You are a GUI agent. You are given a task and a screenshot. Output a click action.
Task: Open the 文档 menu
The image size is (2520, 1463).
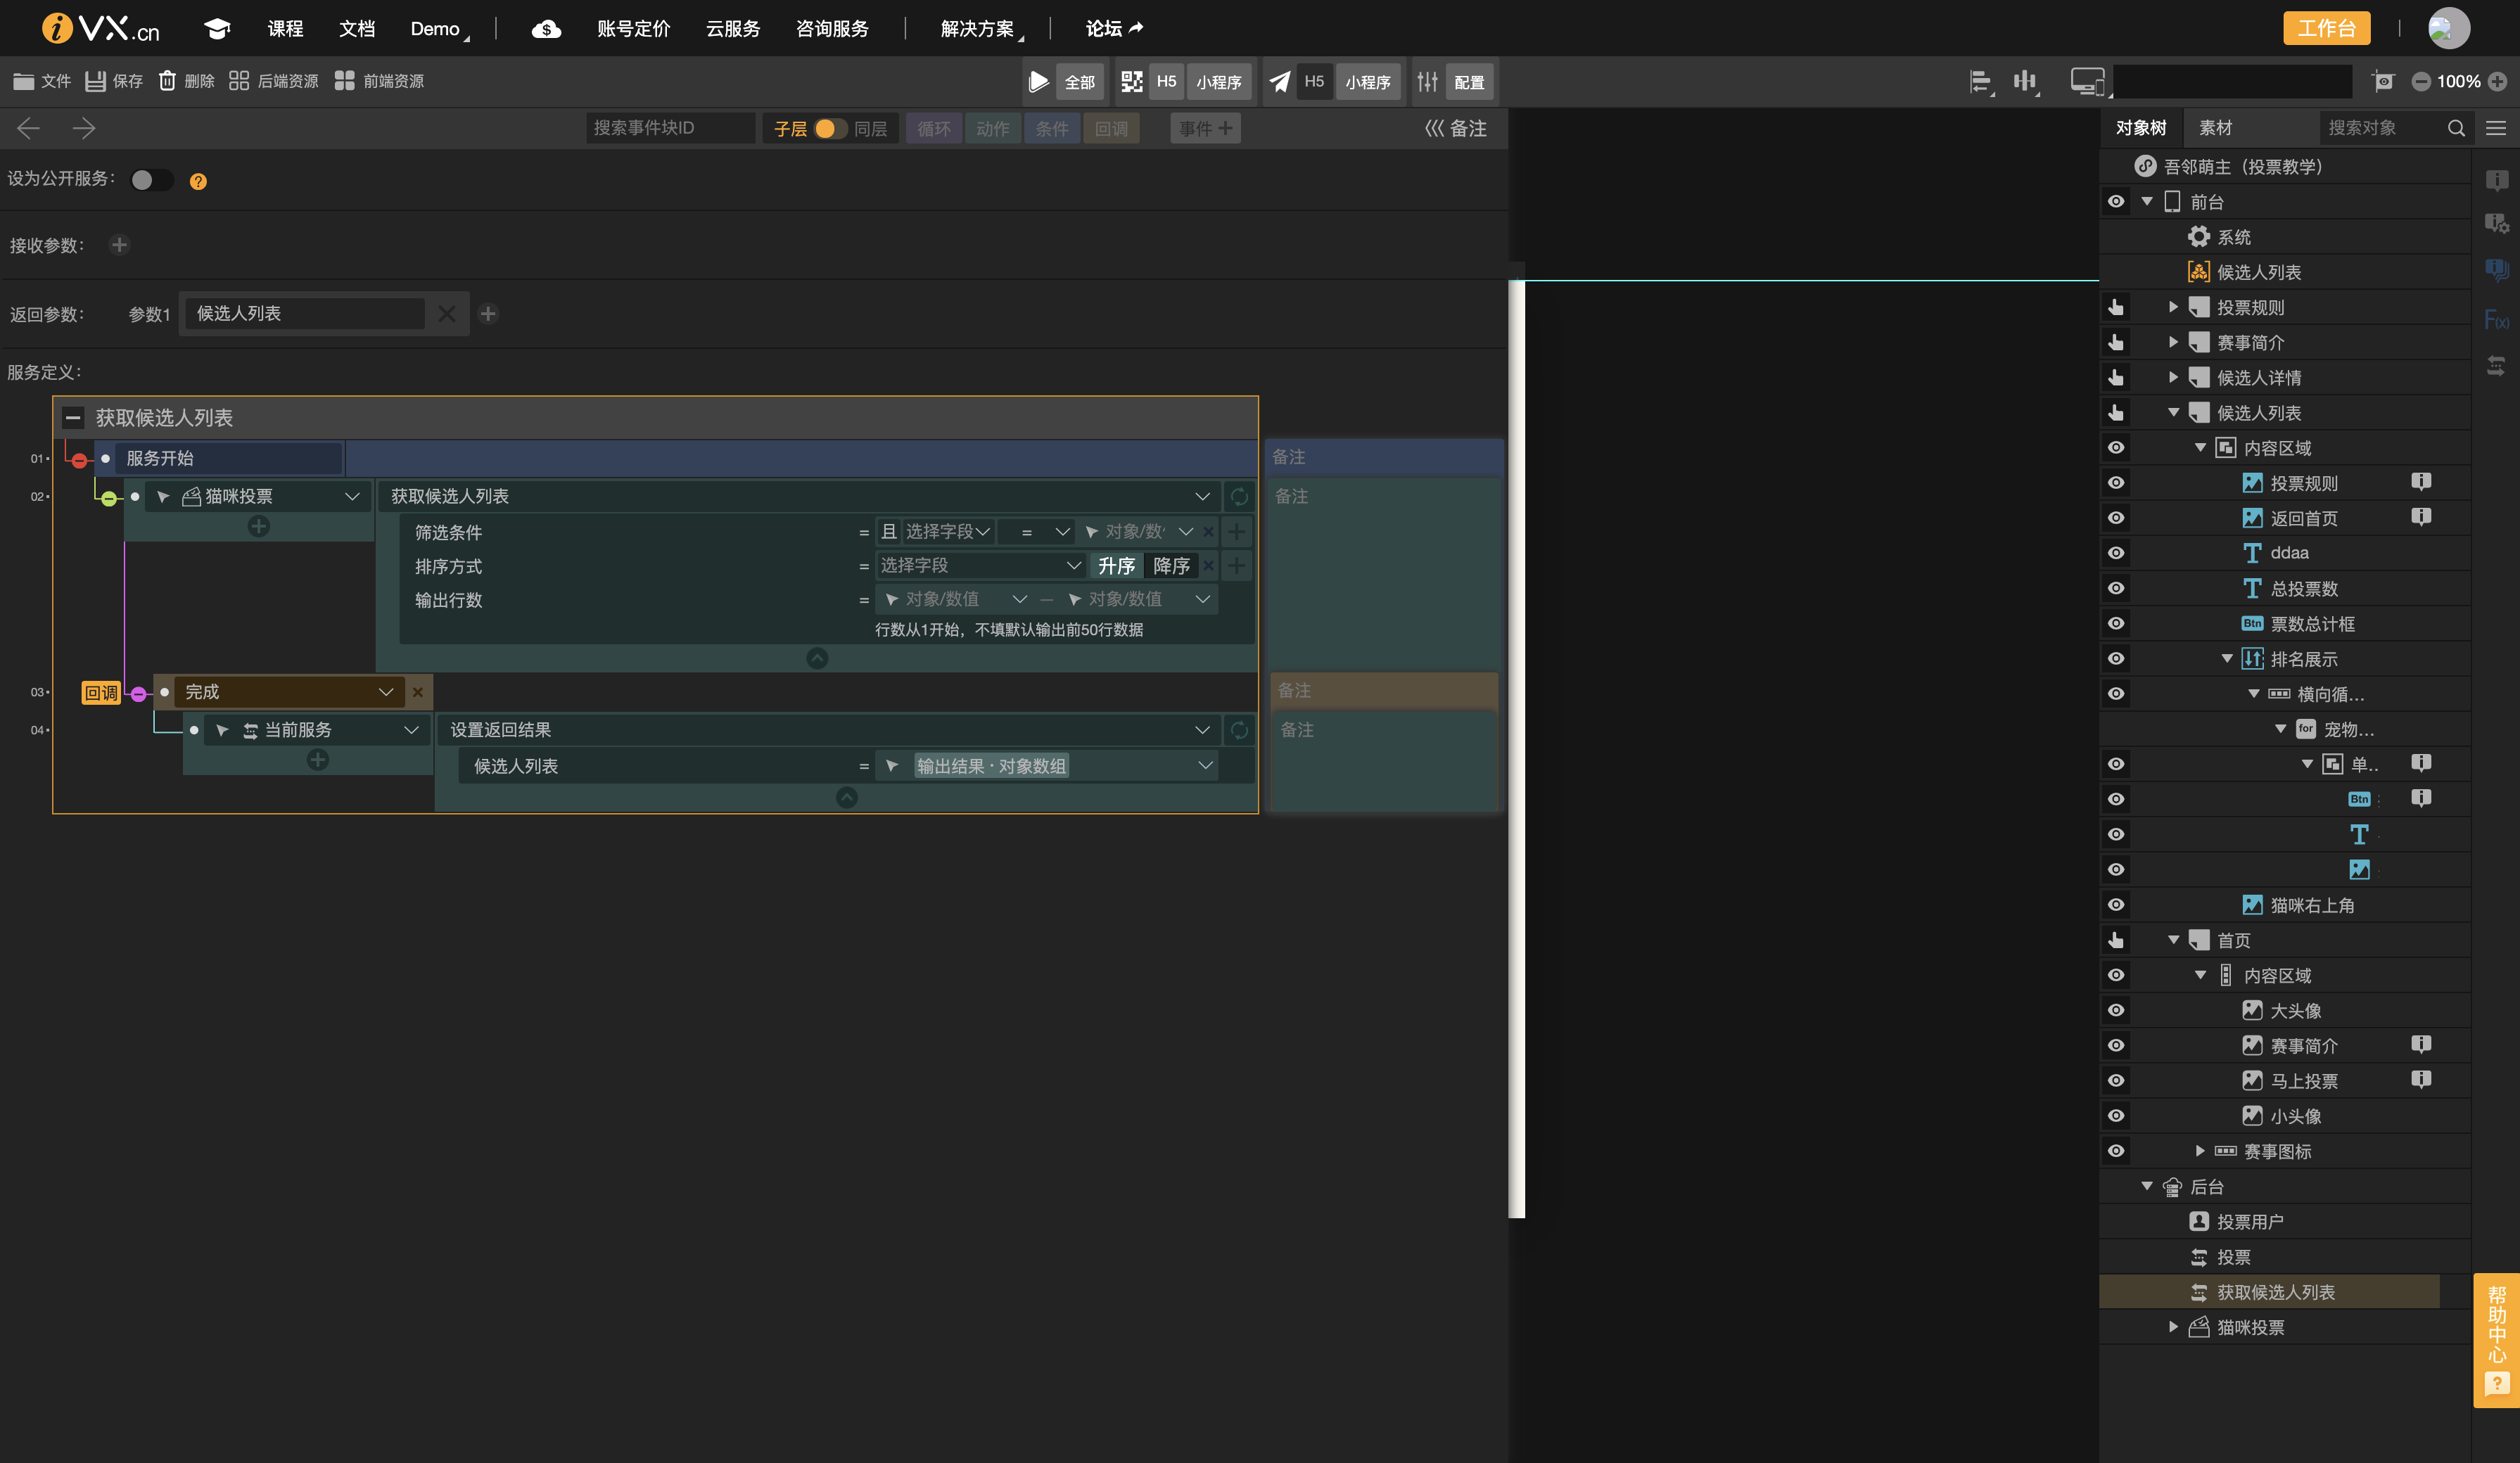[x=356, y=29]
